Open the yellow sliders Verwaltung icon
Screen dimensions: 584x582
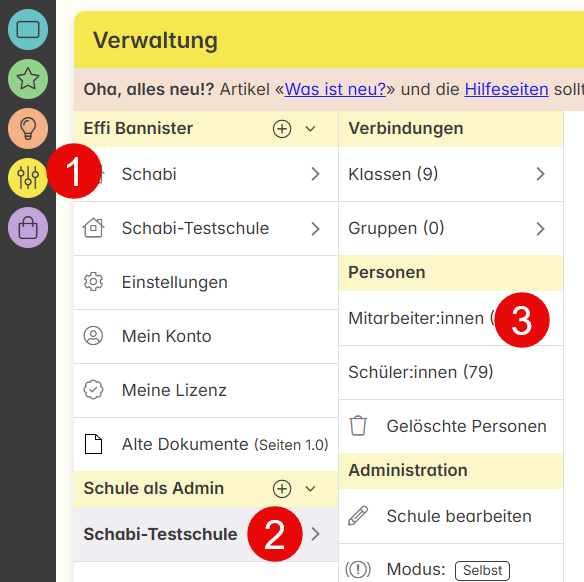pos(28,178)
